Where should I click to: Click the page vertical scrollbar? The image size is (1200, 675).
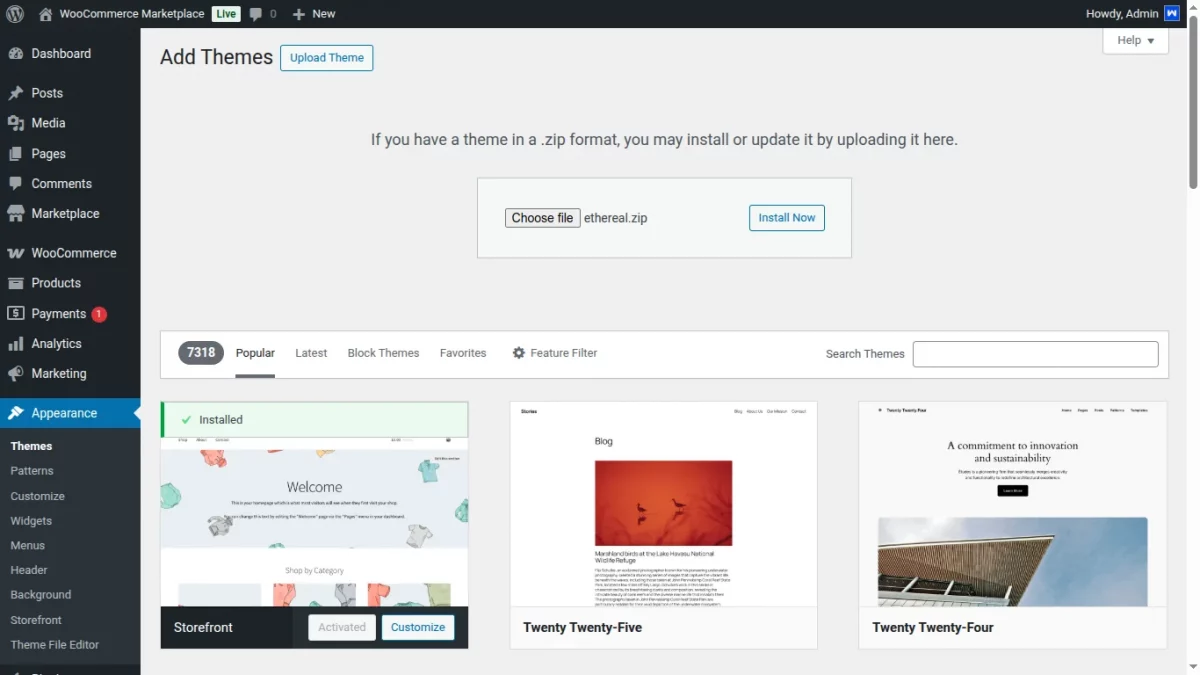[1193, 100]
